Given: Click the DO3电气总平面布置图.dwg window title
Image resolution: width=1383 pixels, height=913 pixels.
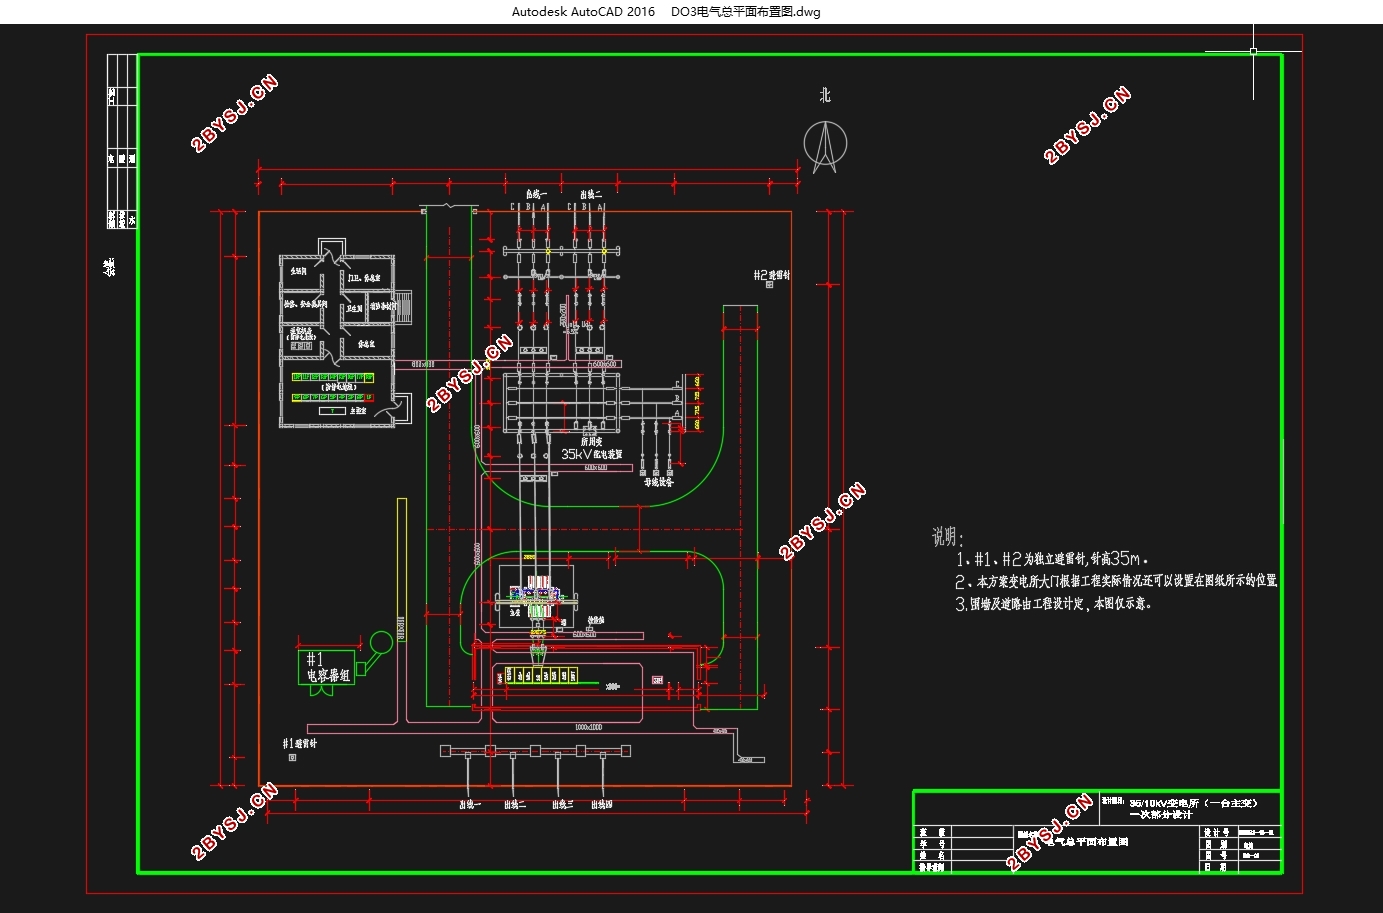Looking at the screenshot, I should point(746,12).
